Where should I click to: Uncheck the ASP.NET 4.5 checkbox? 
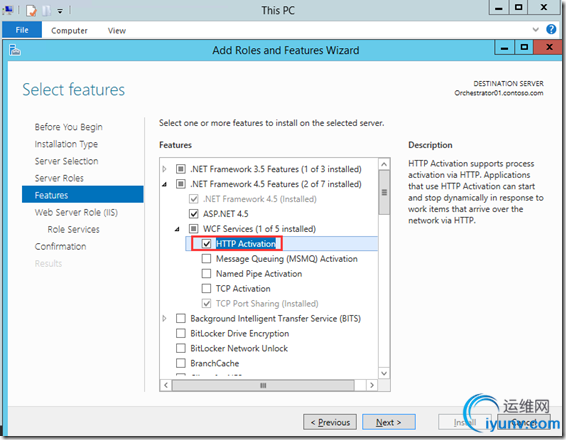(x=194, y=214)
